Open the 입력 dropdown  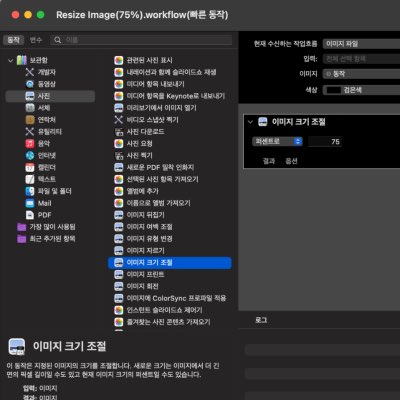361,59
